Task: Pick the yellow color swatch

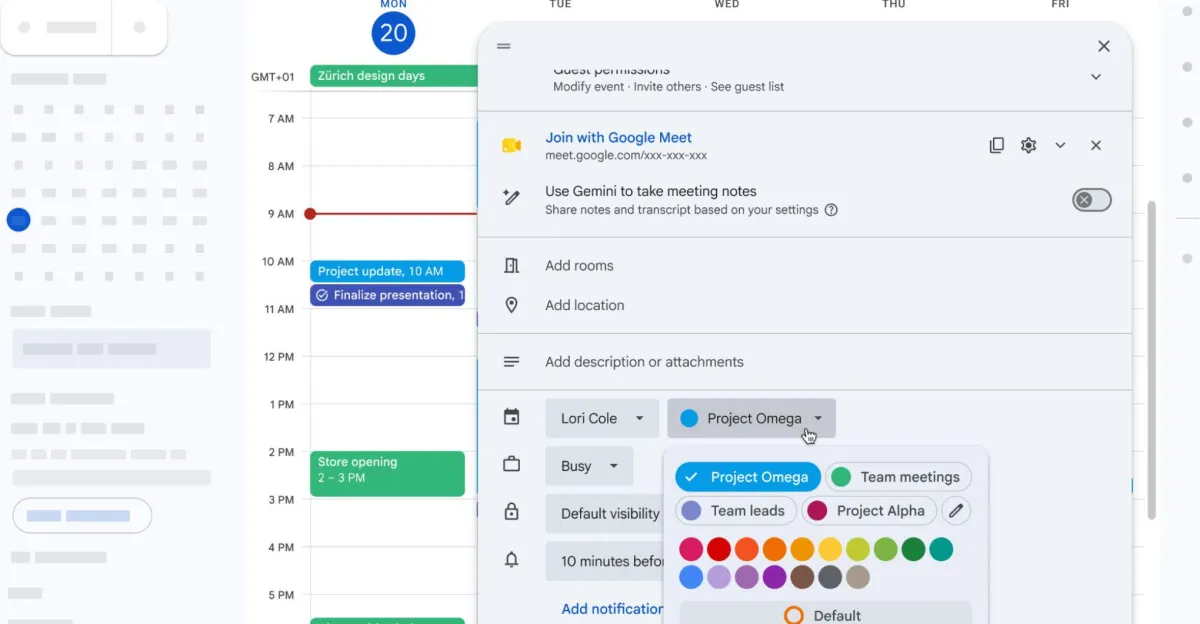Action: pos(830,549)
